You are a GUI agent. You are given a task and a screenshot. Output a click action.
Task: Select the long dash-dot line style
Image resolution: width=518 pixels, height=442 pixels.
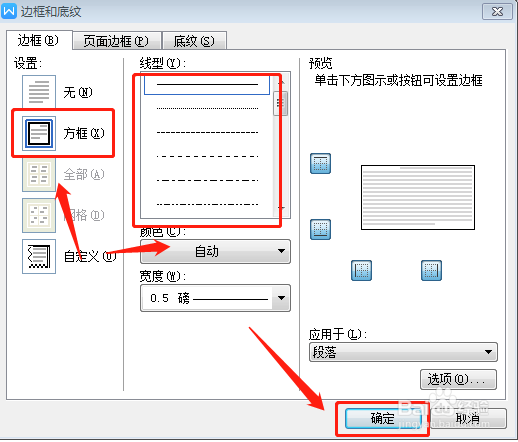pos(207,180)
